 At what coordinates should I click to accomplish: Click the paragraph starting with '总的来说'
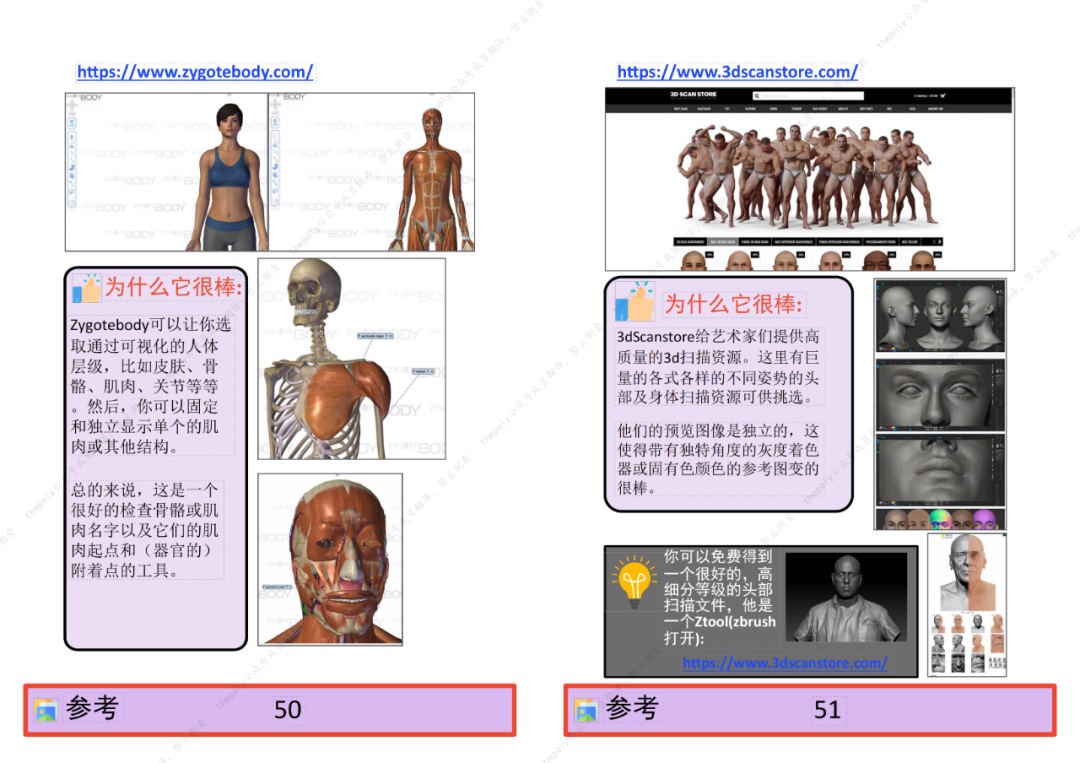click(146, 530)
